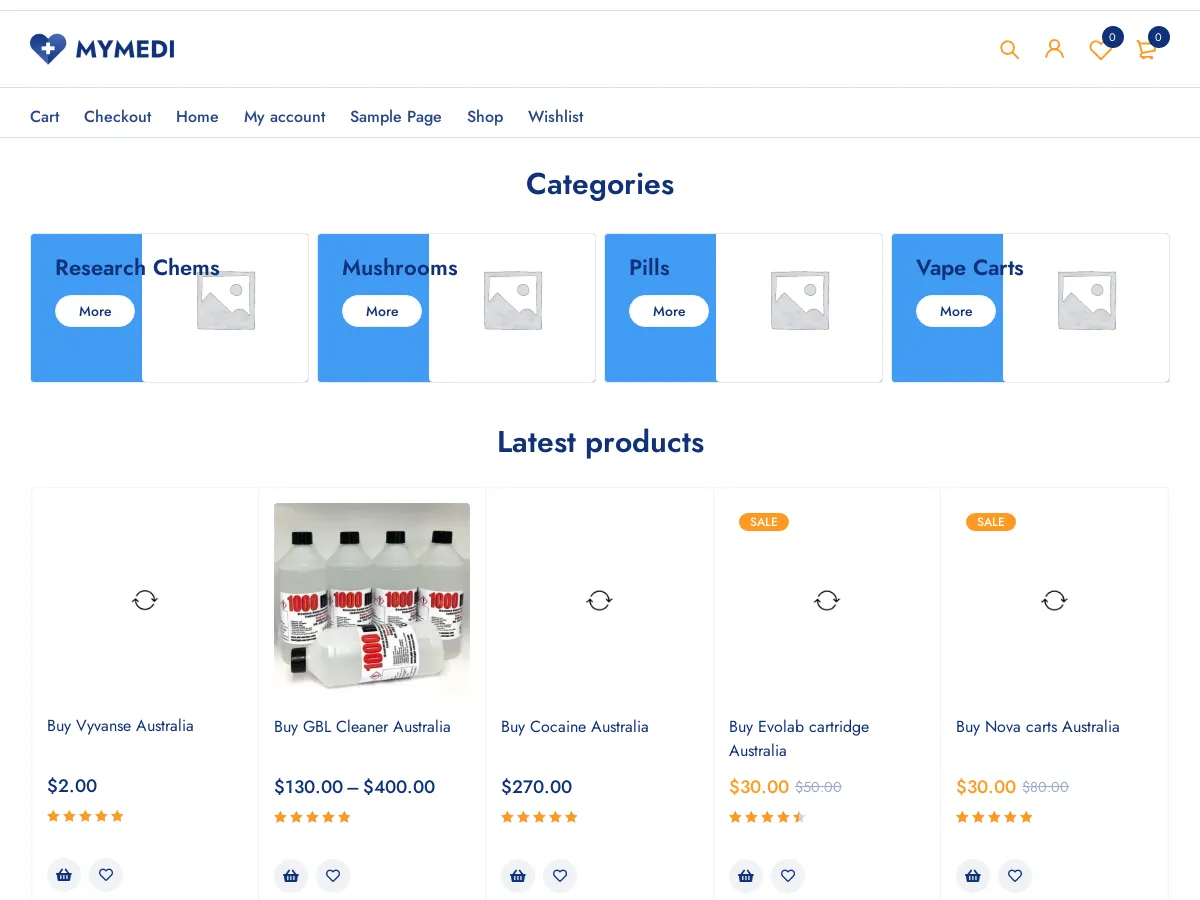Go to Shop in the navigation menu

coord(485,117)
